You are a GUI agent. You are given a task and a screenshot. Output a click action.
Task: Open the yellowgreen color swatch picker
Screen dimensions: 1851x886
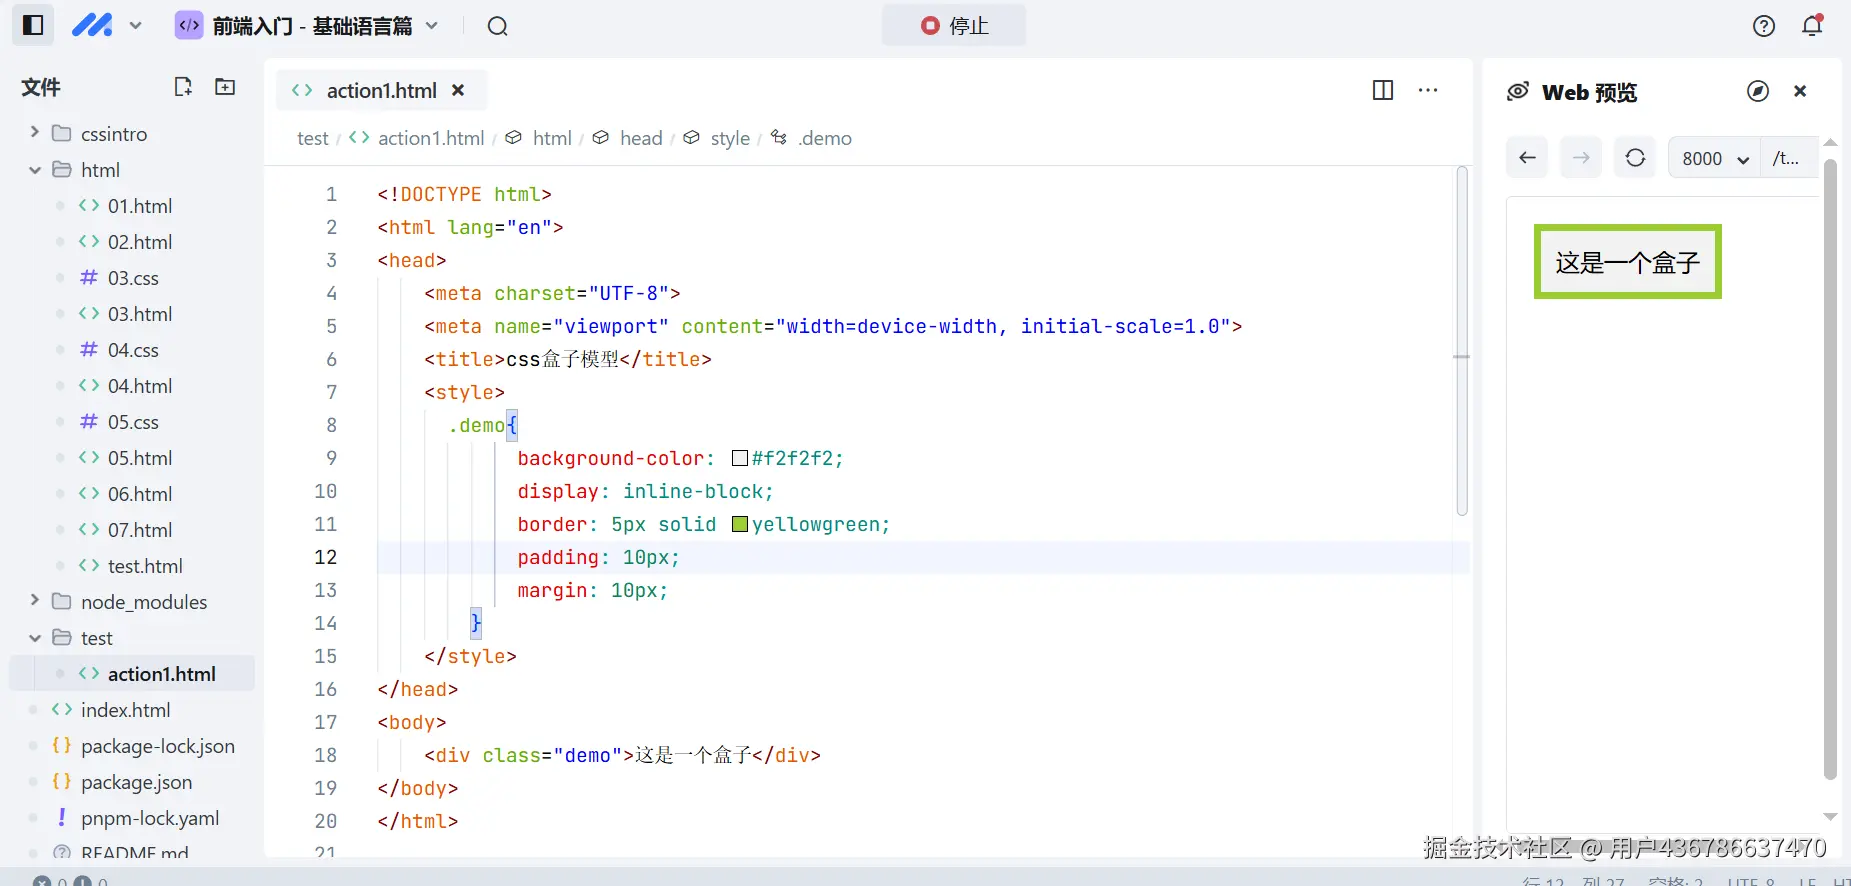pyautogui.click(x=740, y=524)
